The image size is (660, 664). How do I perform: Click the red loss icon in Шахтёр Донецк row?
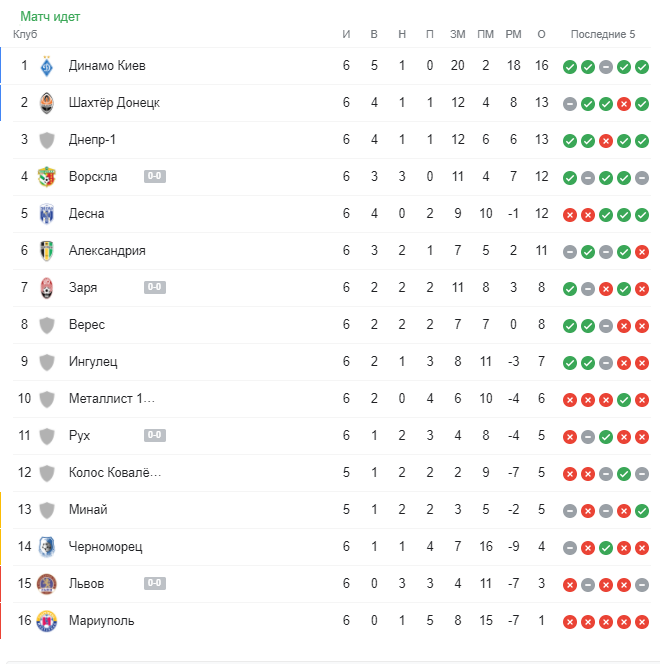click(624, 104)
